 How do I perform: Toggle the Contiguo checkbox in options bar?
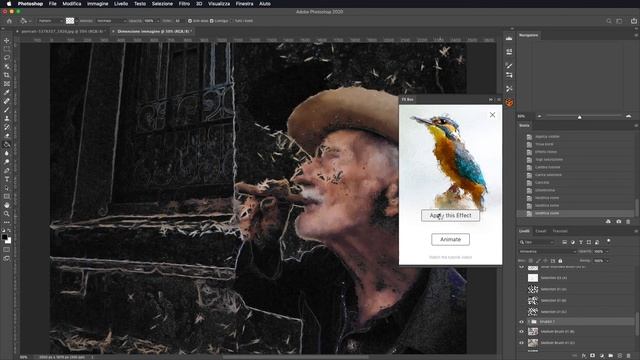point(211,21)
